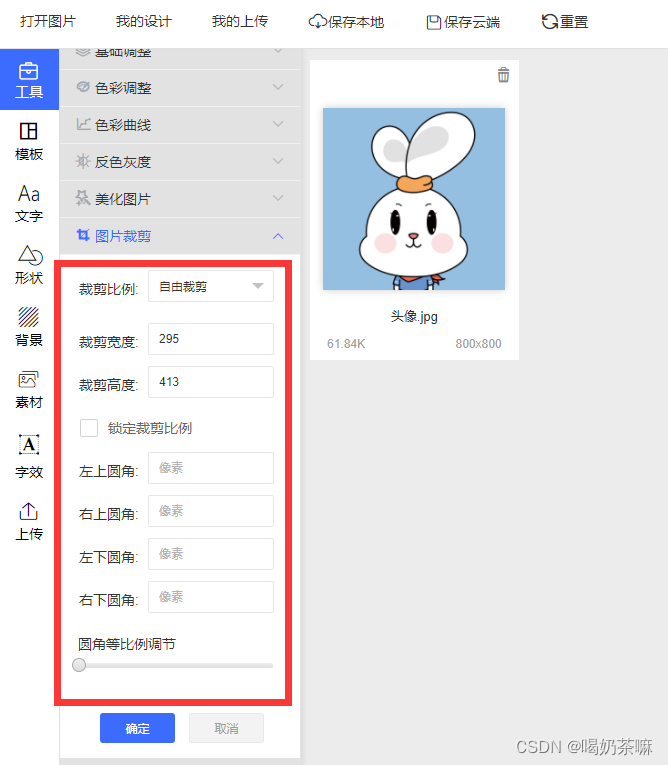Click the 色彩调整 palette icon
Screen dimensions: 668x765
point(83,87)
